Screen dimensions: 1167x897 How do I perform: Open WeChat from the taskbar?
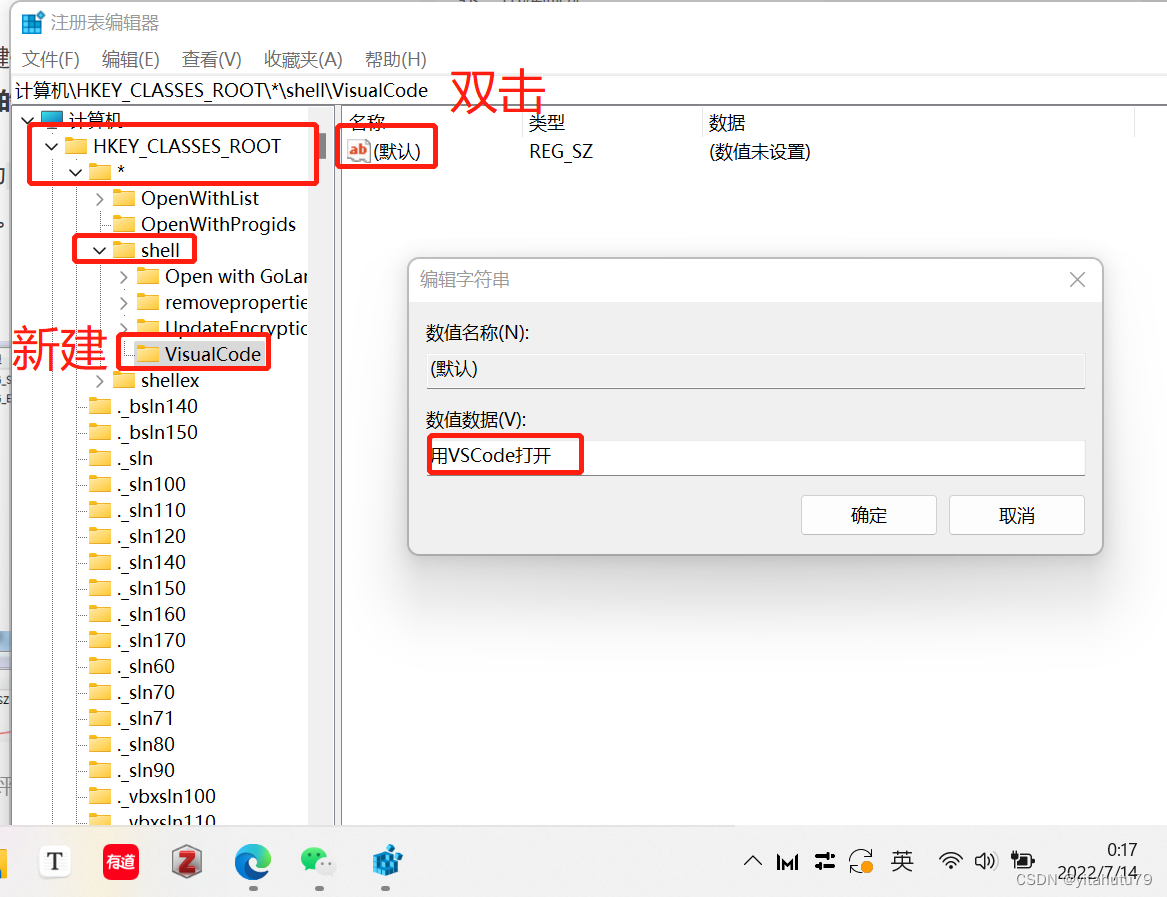coord(319,862)
